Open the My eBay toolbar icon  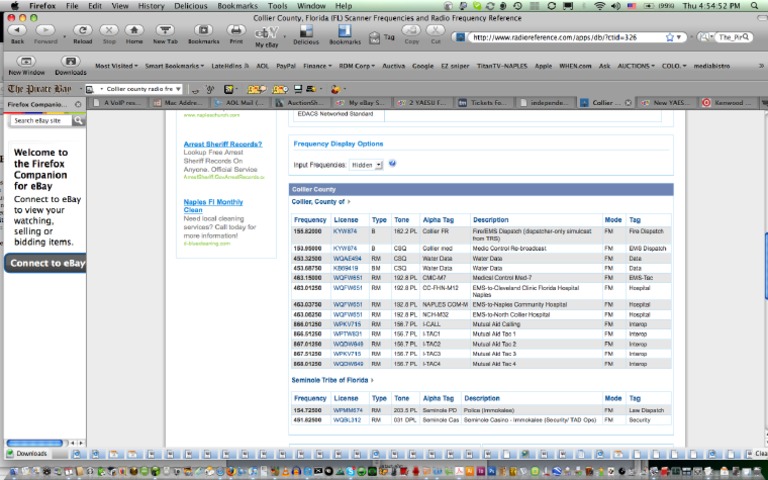[267, 33]
